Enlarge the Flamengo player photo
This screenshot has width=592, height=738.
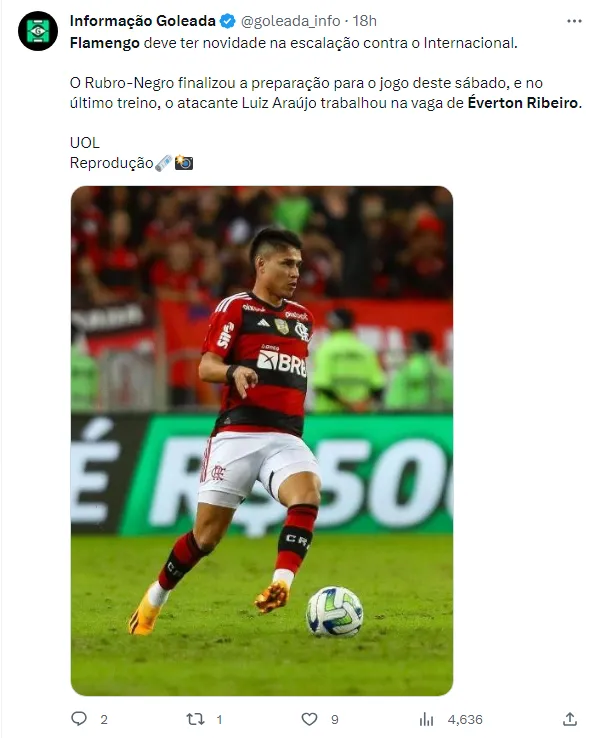pyautogui.click(x=262, y=441)
